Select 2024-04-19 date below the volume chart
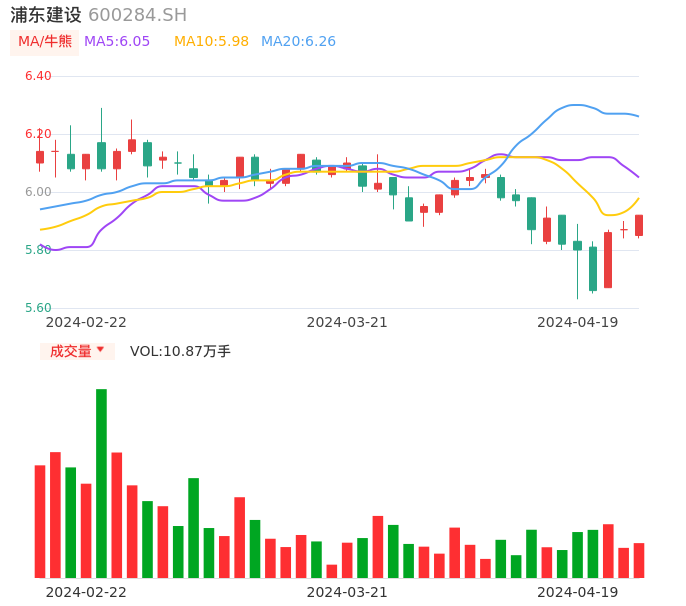This screenshot has width=686, height=606. (578, 592)
